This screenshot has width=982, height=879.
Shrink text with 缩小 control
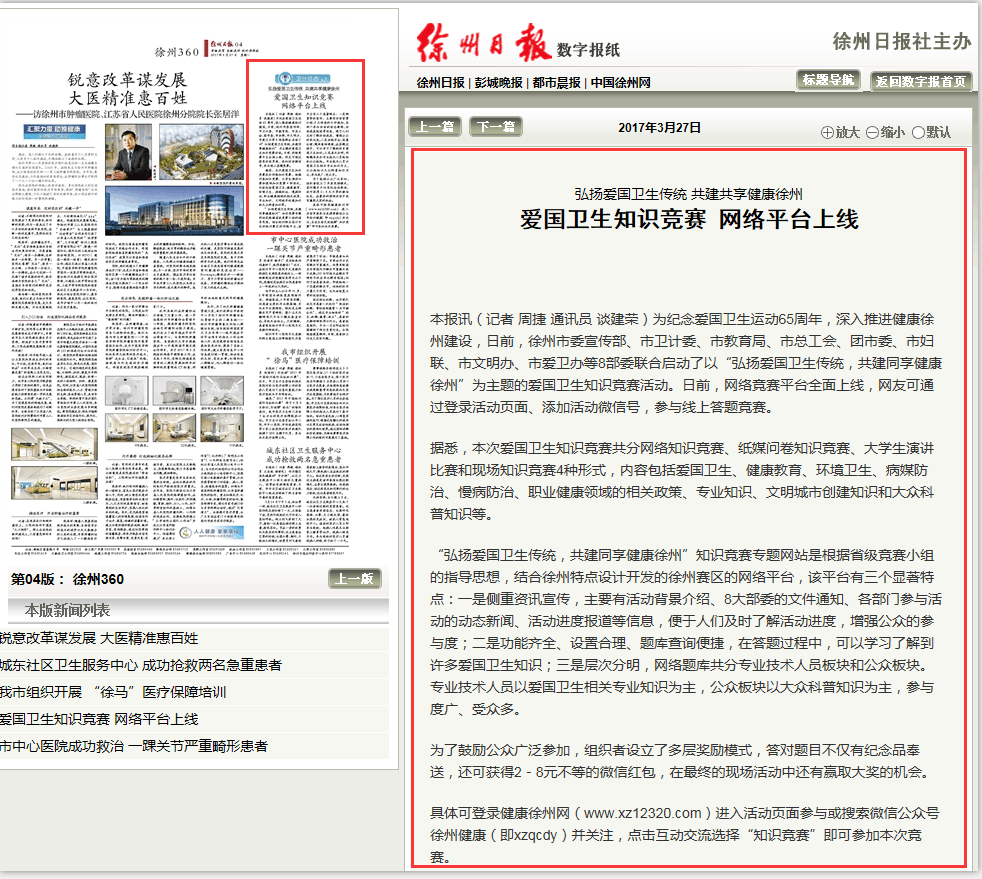pos(886,132)
